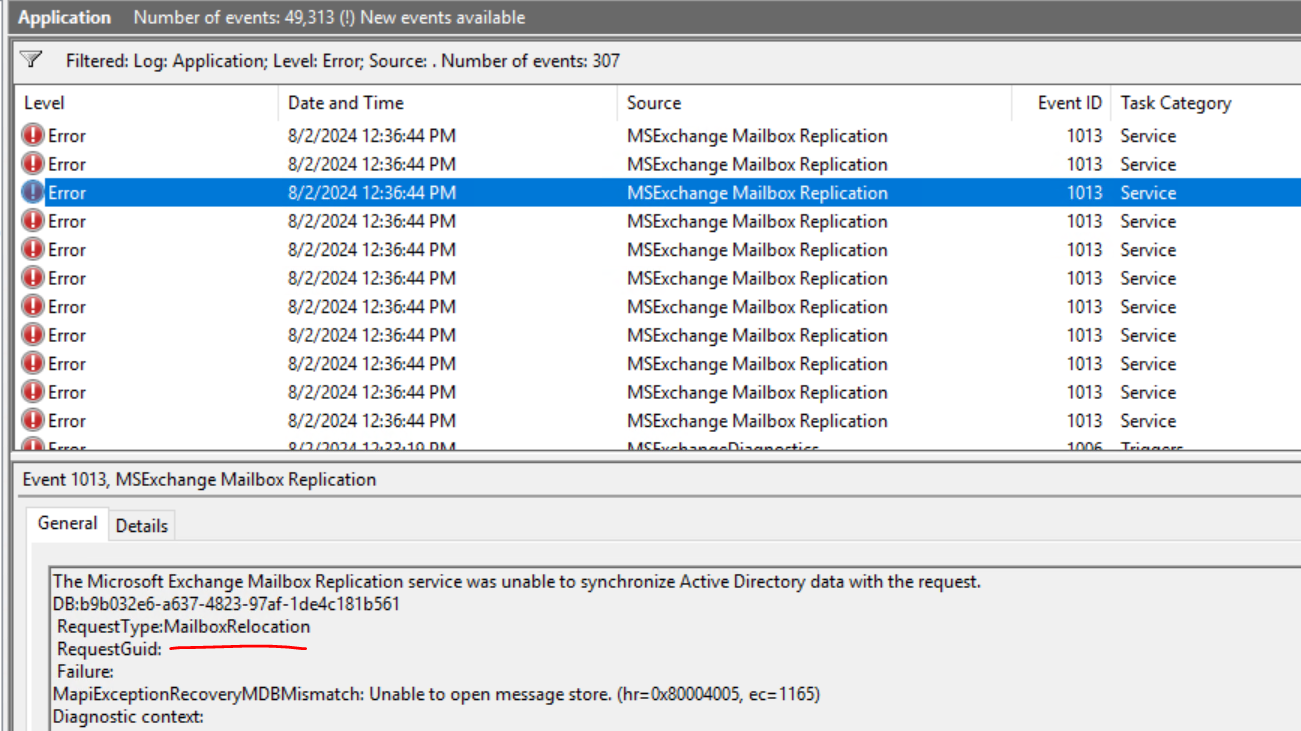Click 'Service' in the highlighted row
Screen dimensions: 1301x731
coord(1148,193)
